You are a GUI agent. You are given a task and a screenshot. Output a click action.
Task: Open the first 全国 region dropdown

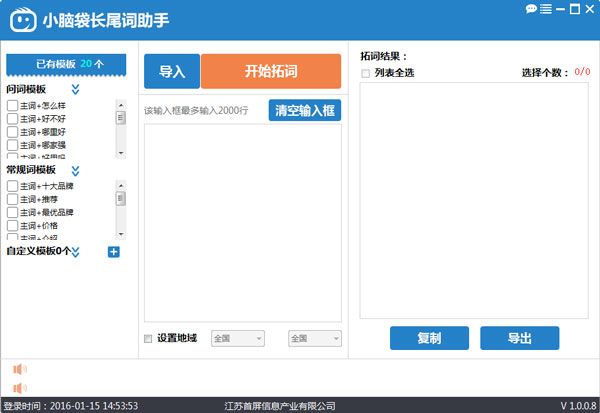pos(238,338)
